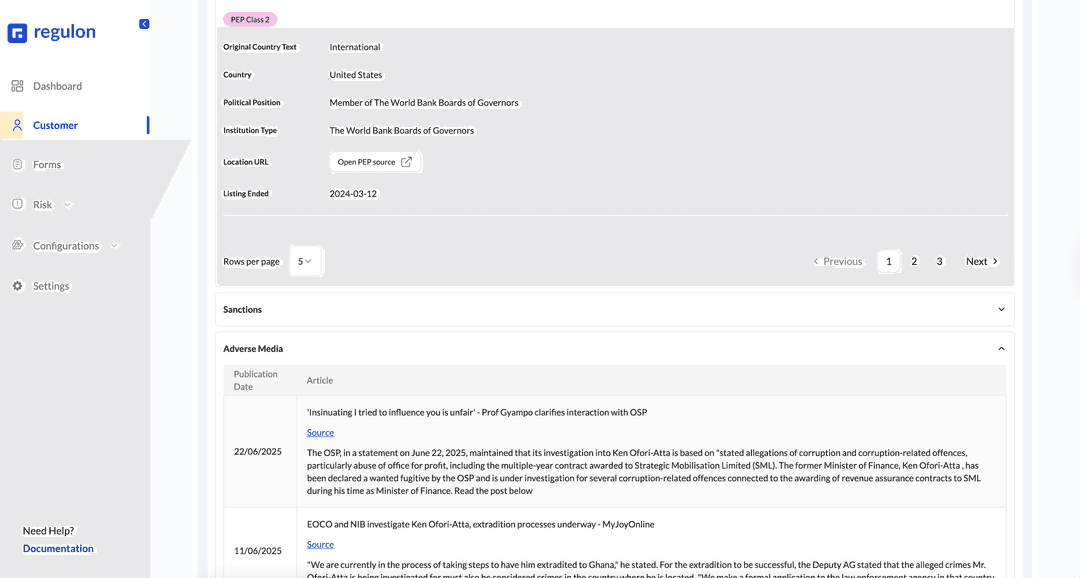Expand the Sanctions section
Image resolution: width=1080 pixels, height=578 pixels.
click(1001, 310)
